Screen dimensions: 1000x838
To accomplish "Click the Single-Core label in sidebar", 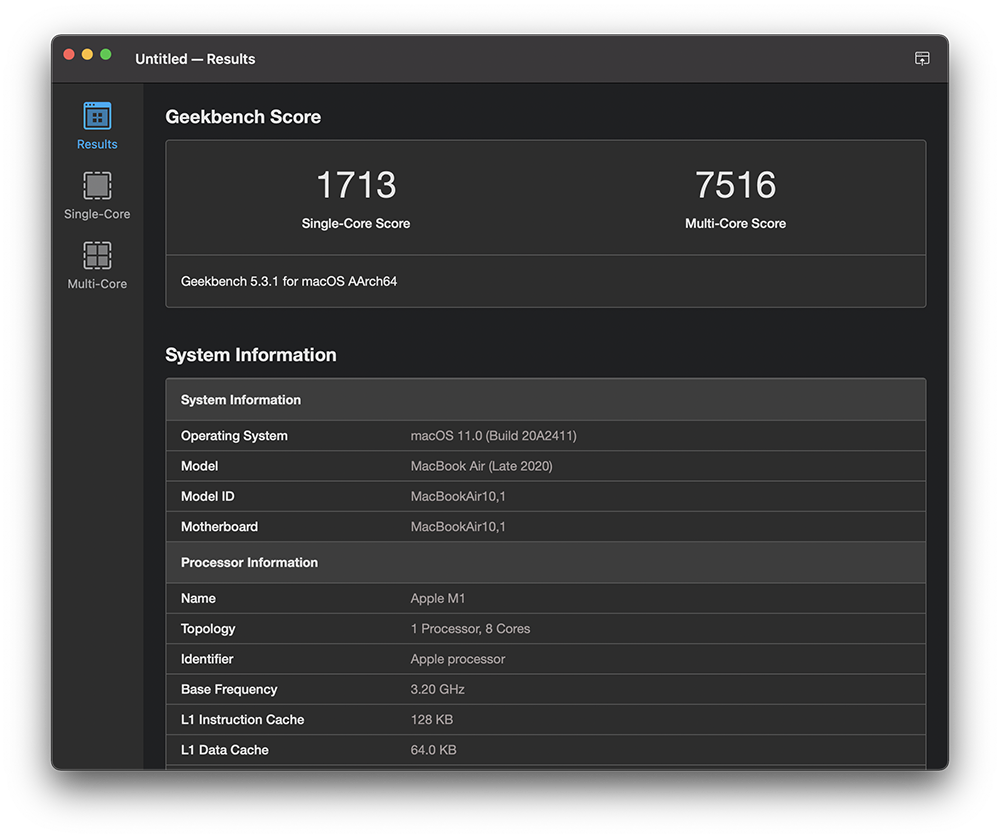I will click(x=97, y=214).
